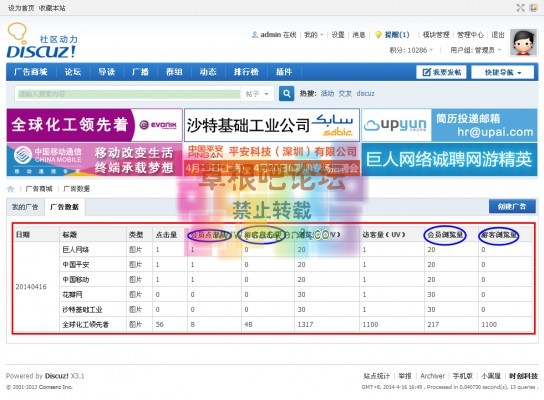Screen dimensions: 544x400
Task: Click the 广告数据 breadcrumb link
Action: pos(77,189)
